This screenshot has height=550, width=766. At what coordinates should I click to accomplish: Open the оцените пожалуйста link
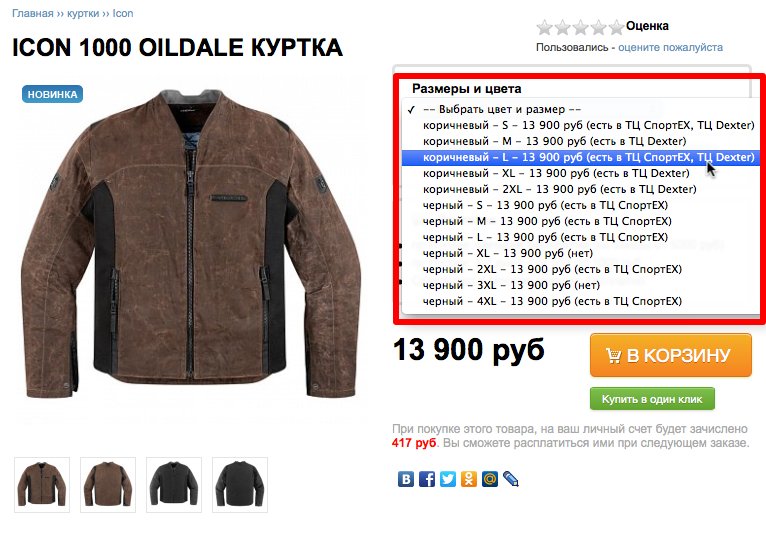(670, 47)
